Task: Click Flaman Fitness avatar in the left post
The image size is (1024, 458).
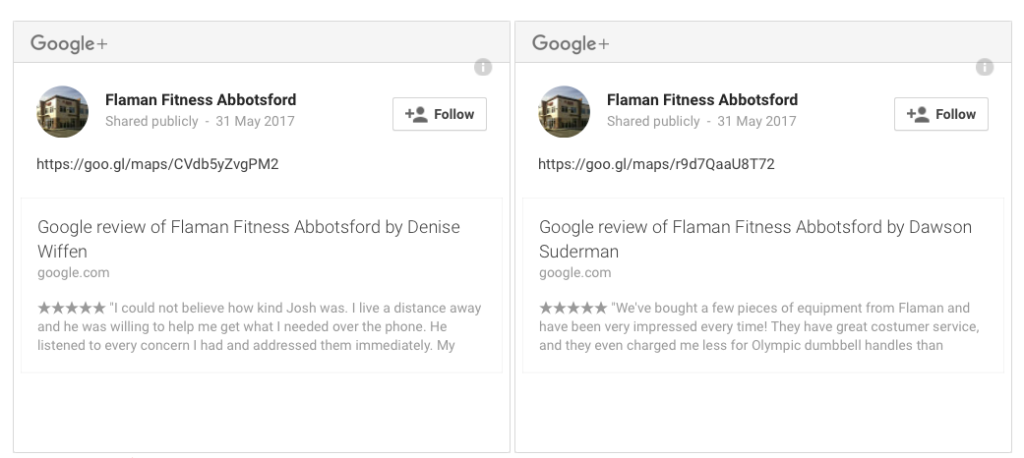Action: pos(62,112)
